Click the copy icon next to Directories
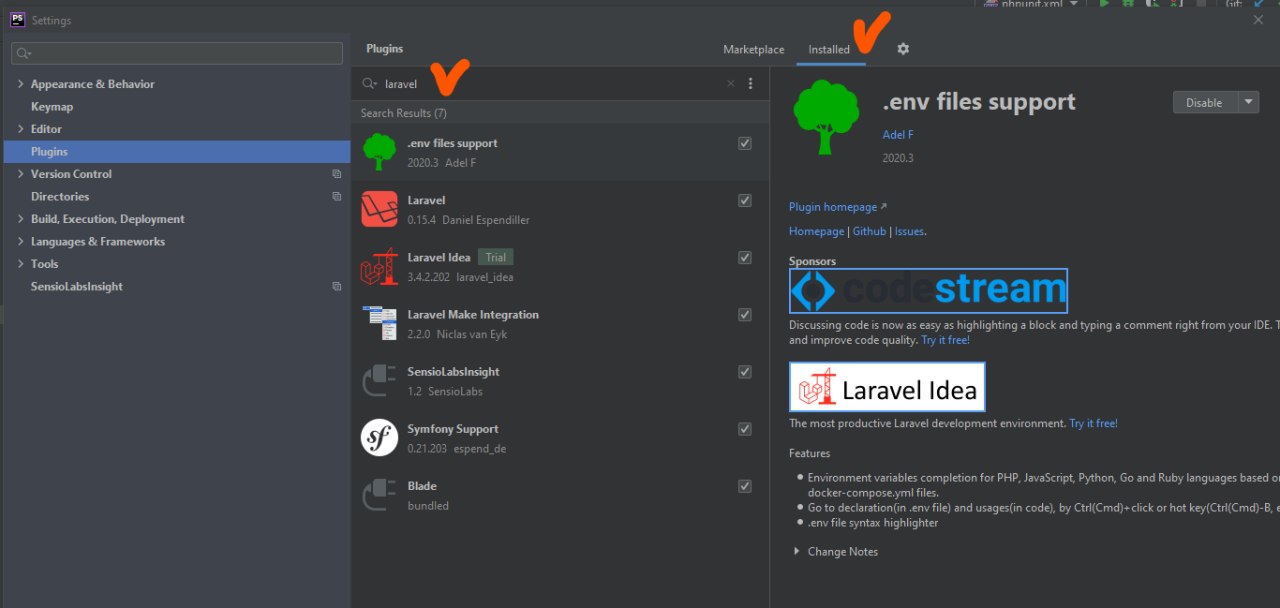The image size is (1280, 608). coord(337,197)
